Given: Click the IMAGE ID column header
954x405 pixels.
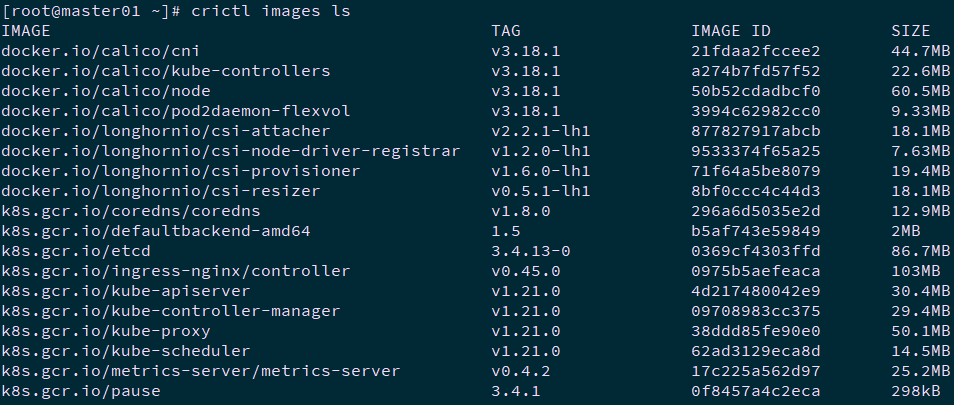Looking at the screenshot, I should pos(731,31).
